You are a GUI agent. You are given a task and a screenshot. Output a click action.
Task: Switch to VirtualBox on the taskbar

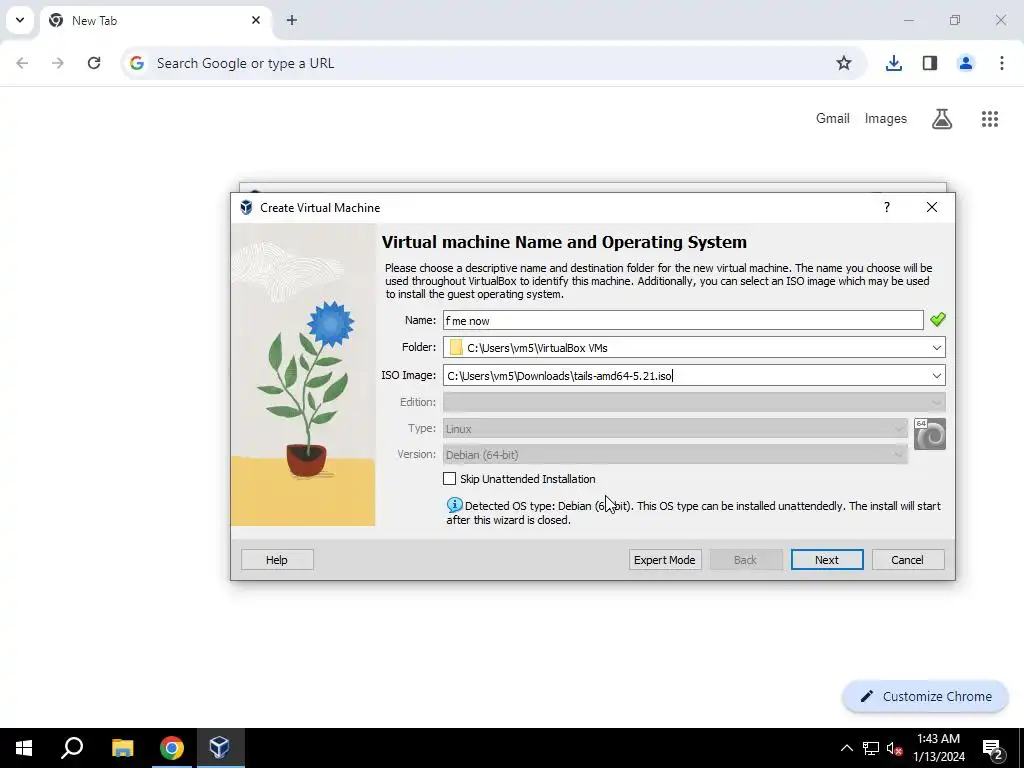pos(220,748)
